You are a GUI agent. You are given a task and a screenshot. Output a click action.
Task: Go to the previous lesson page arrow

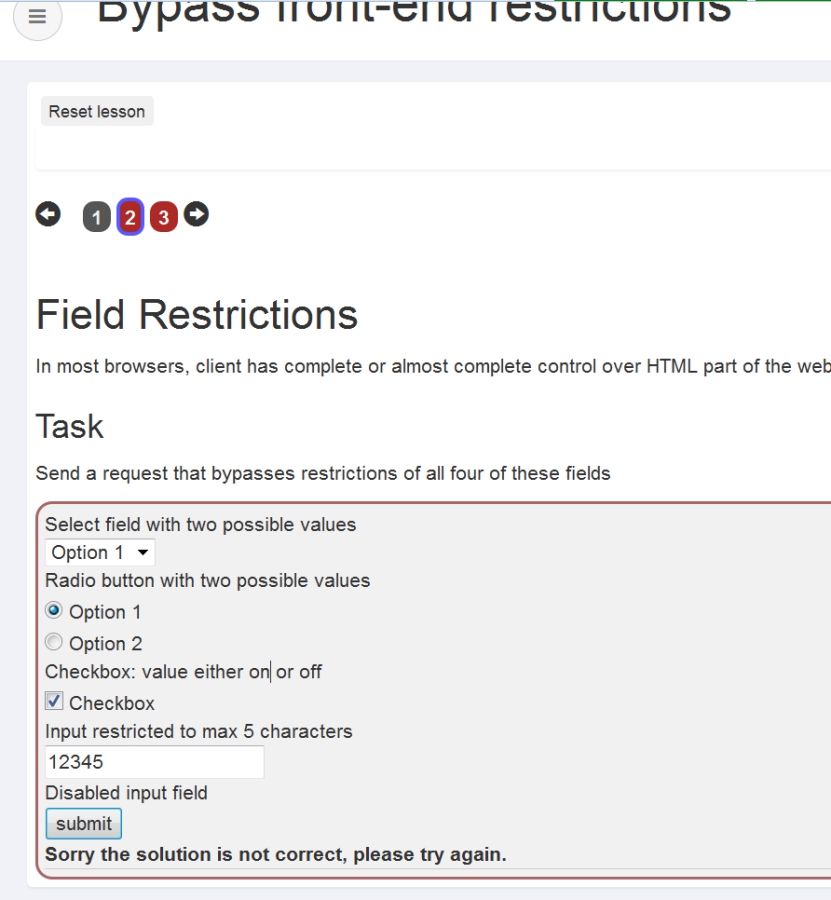click(x=48, y=214)
